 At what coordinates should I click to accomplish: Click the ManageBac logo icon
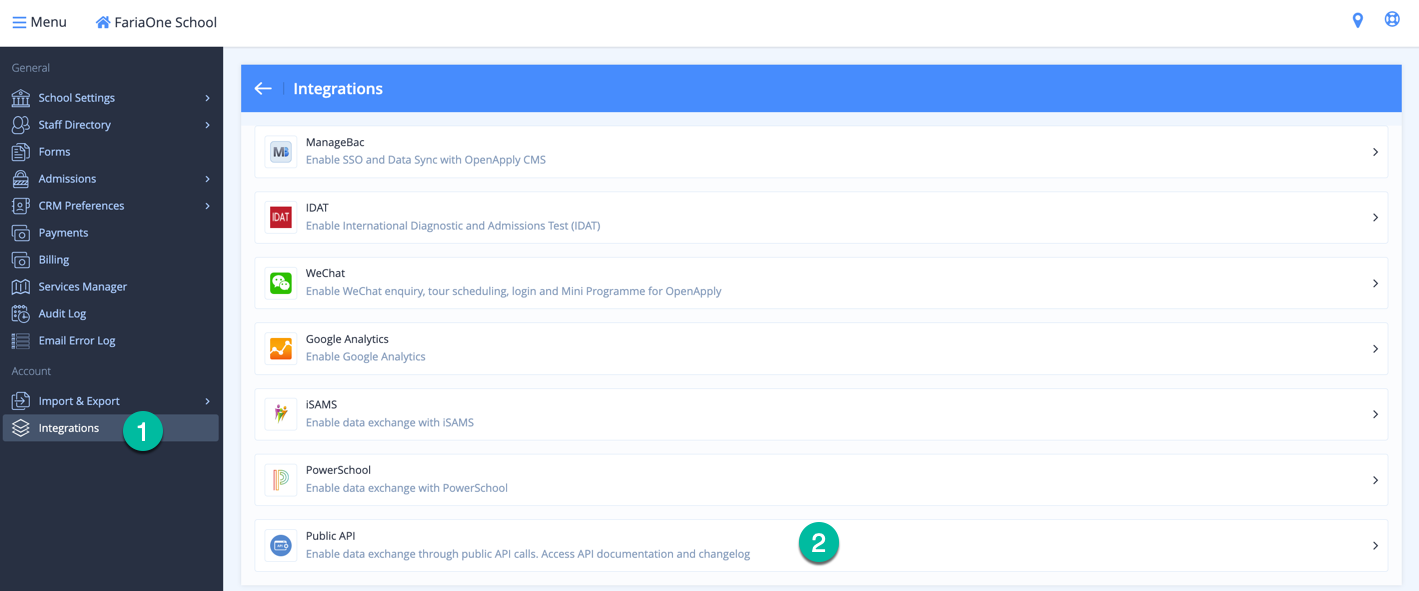pyautogui.click(x=281, y=152)
